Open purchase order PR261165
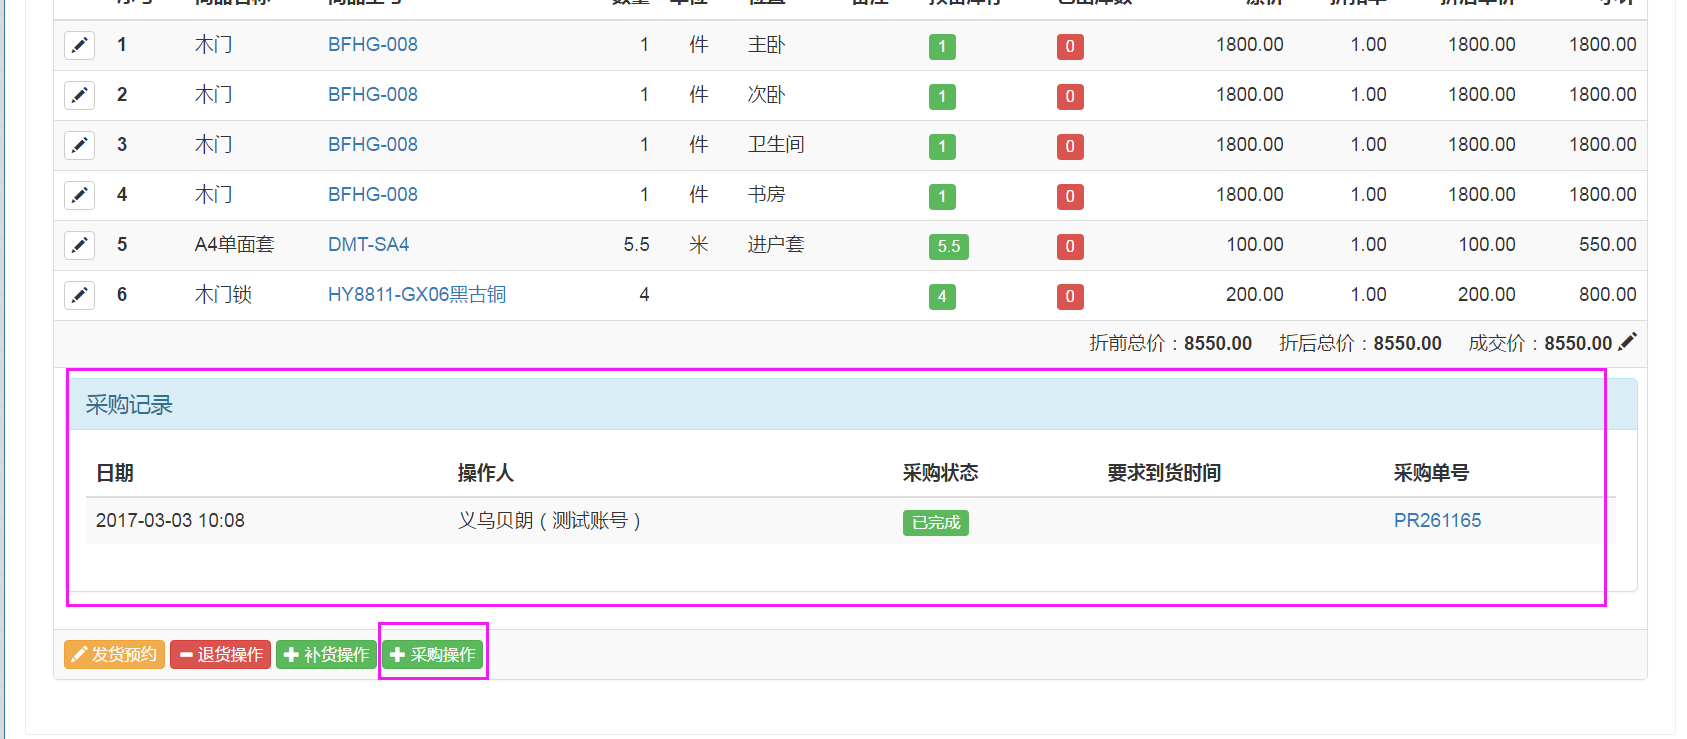This screenshot has height=739, width=1687. (1437, 520)
